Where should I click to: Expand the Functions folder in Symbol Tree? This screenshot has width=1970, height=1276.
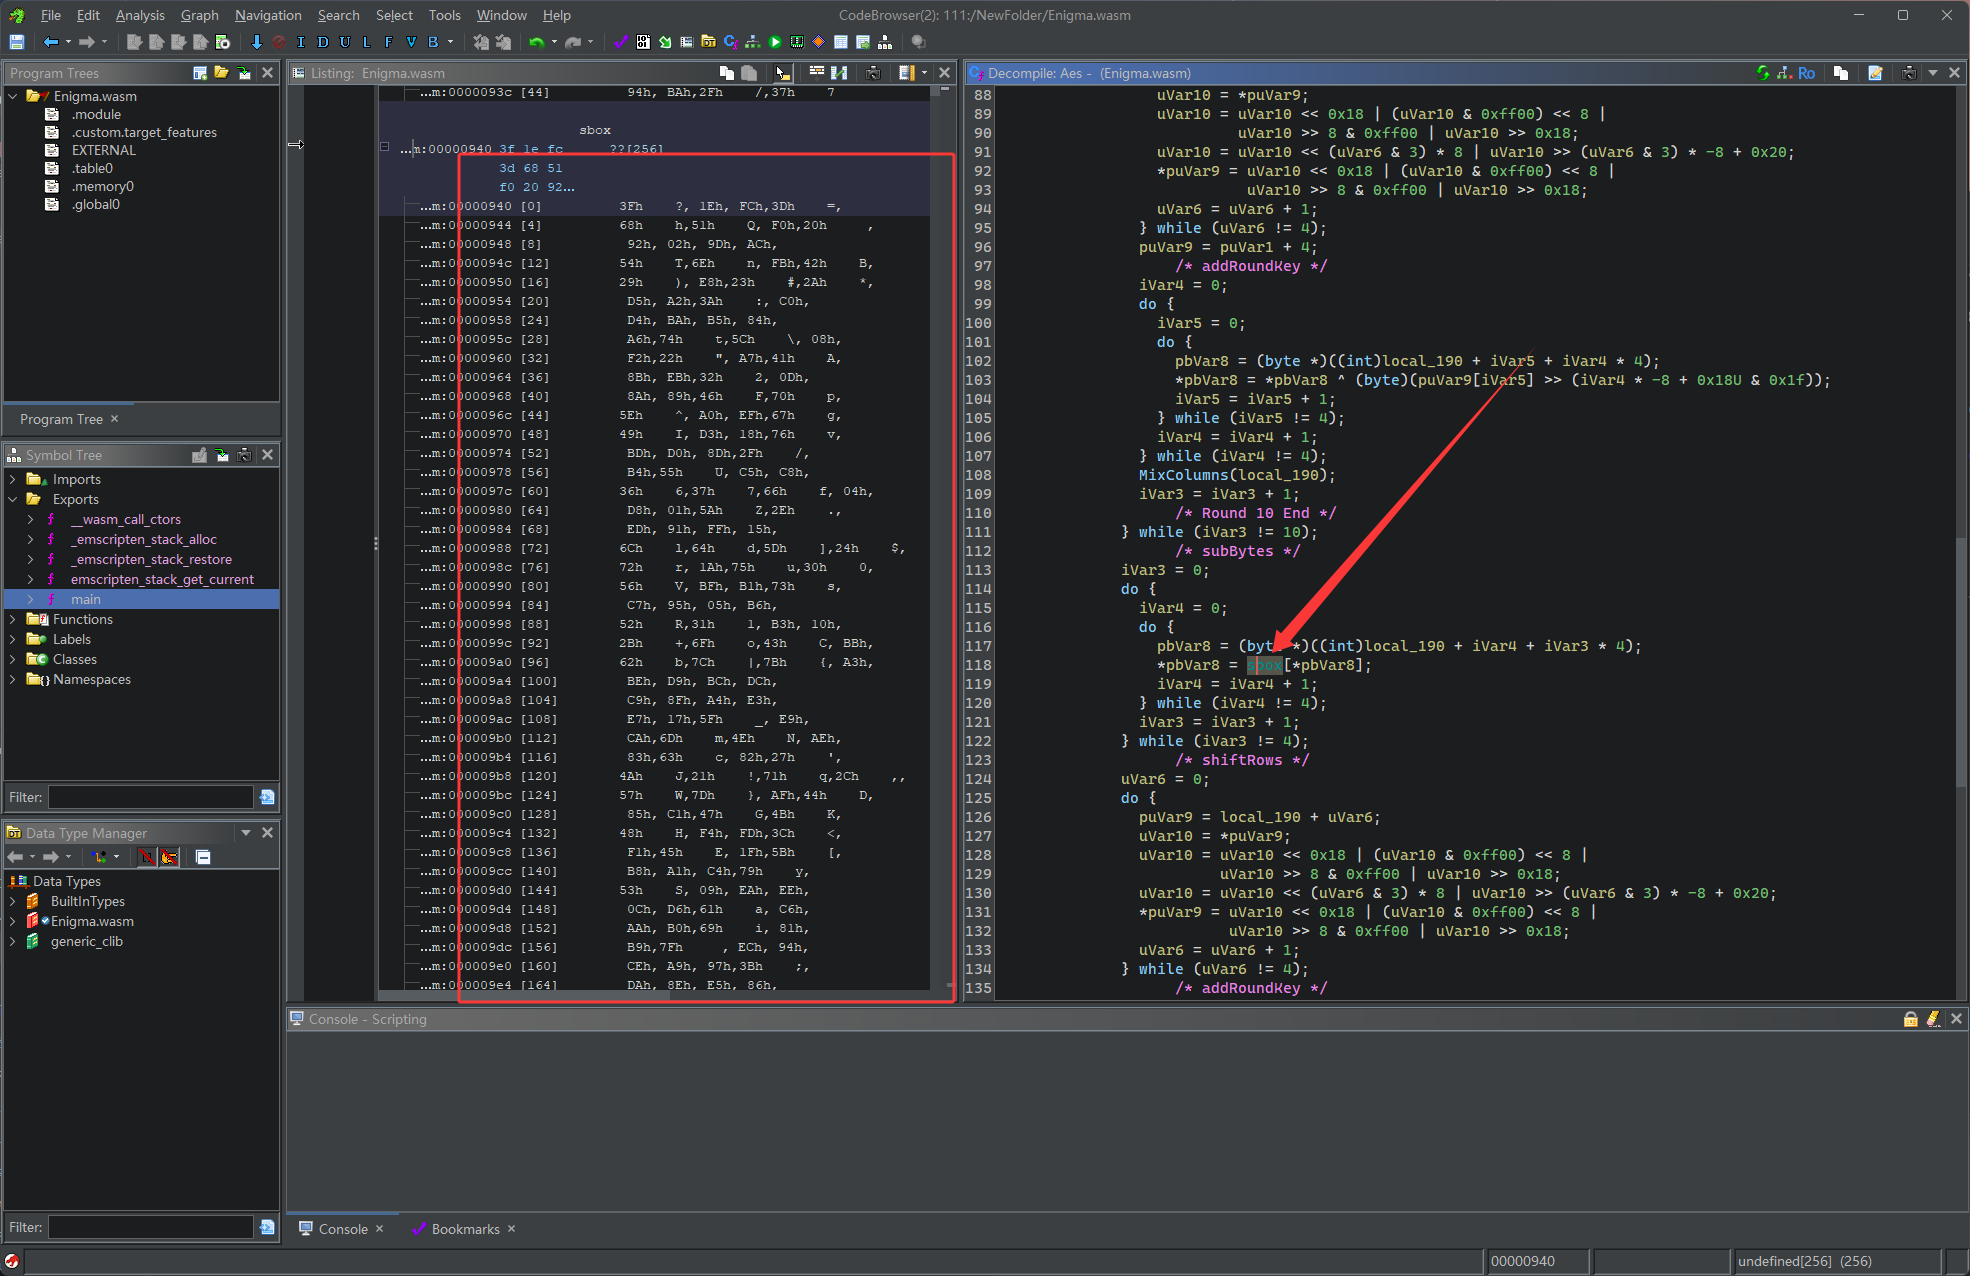click(x=13, y=619)
